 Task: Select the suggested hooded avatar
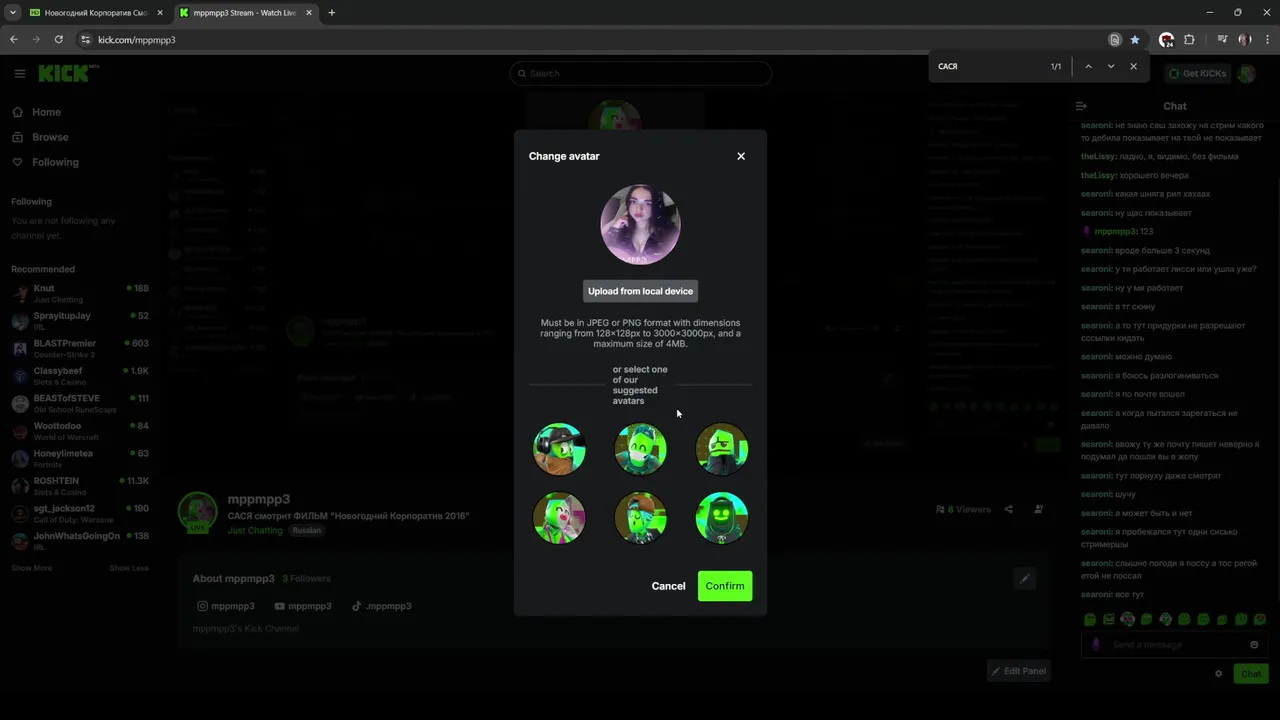(x=721, y=518)
